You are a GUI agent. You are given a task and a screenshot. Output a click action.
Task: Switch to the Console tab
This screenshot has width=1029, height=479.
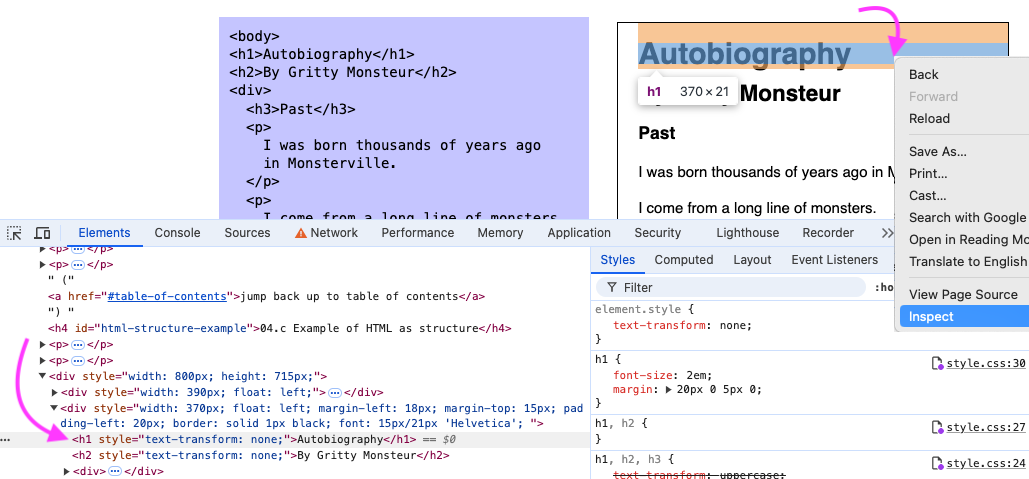177,233
